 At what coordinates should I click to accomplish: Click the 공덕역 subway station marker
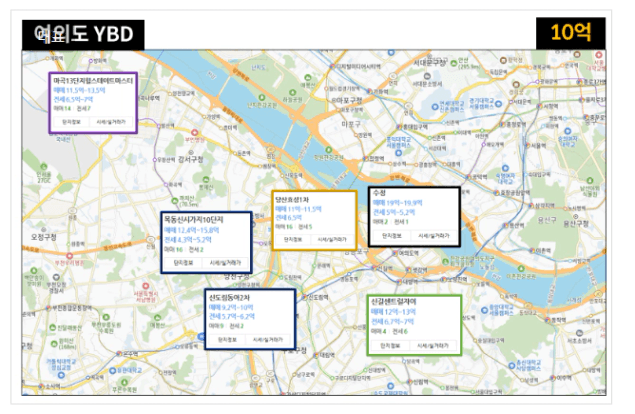469,177
